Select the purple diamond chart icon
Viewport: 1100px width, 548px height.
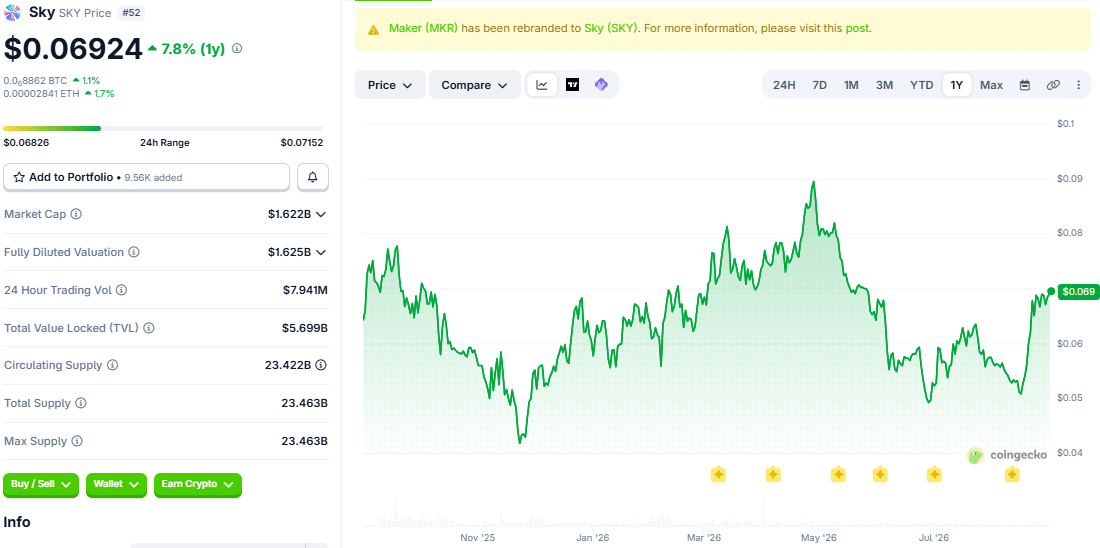pyautogui.click(x=601, y=85)
